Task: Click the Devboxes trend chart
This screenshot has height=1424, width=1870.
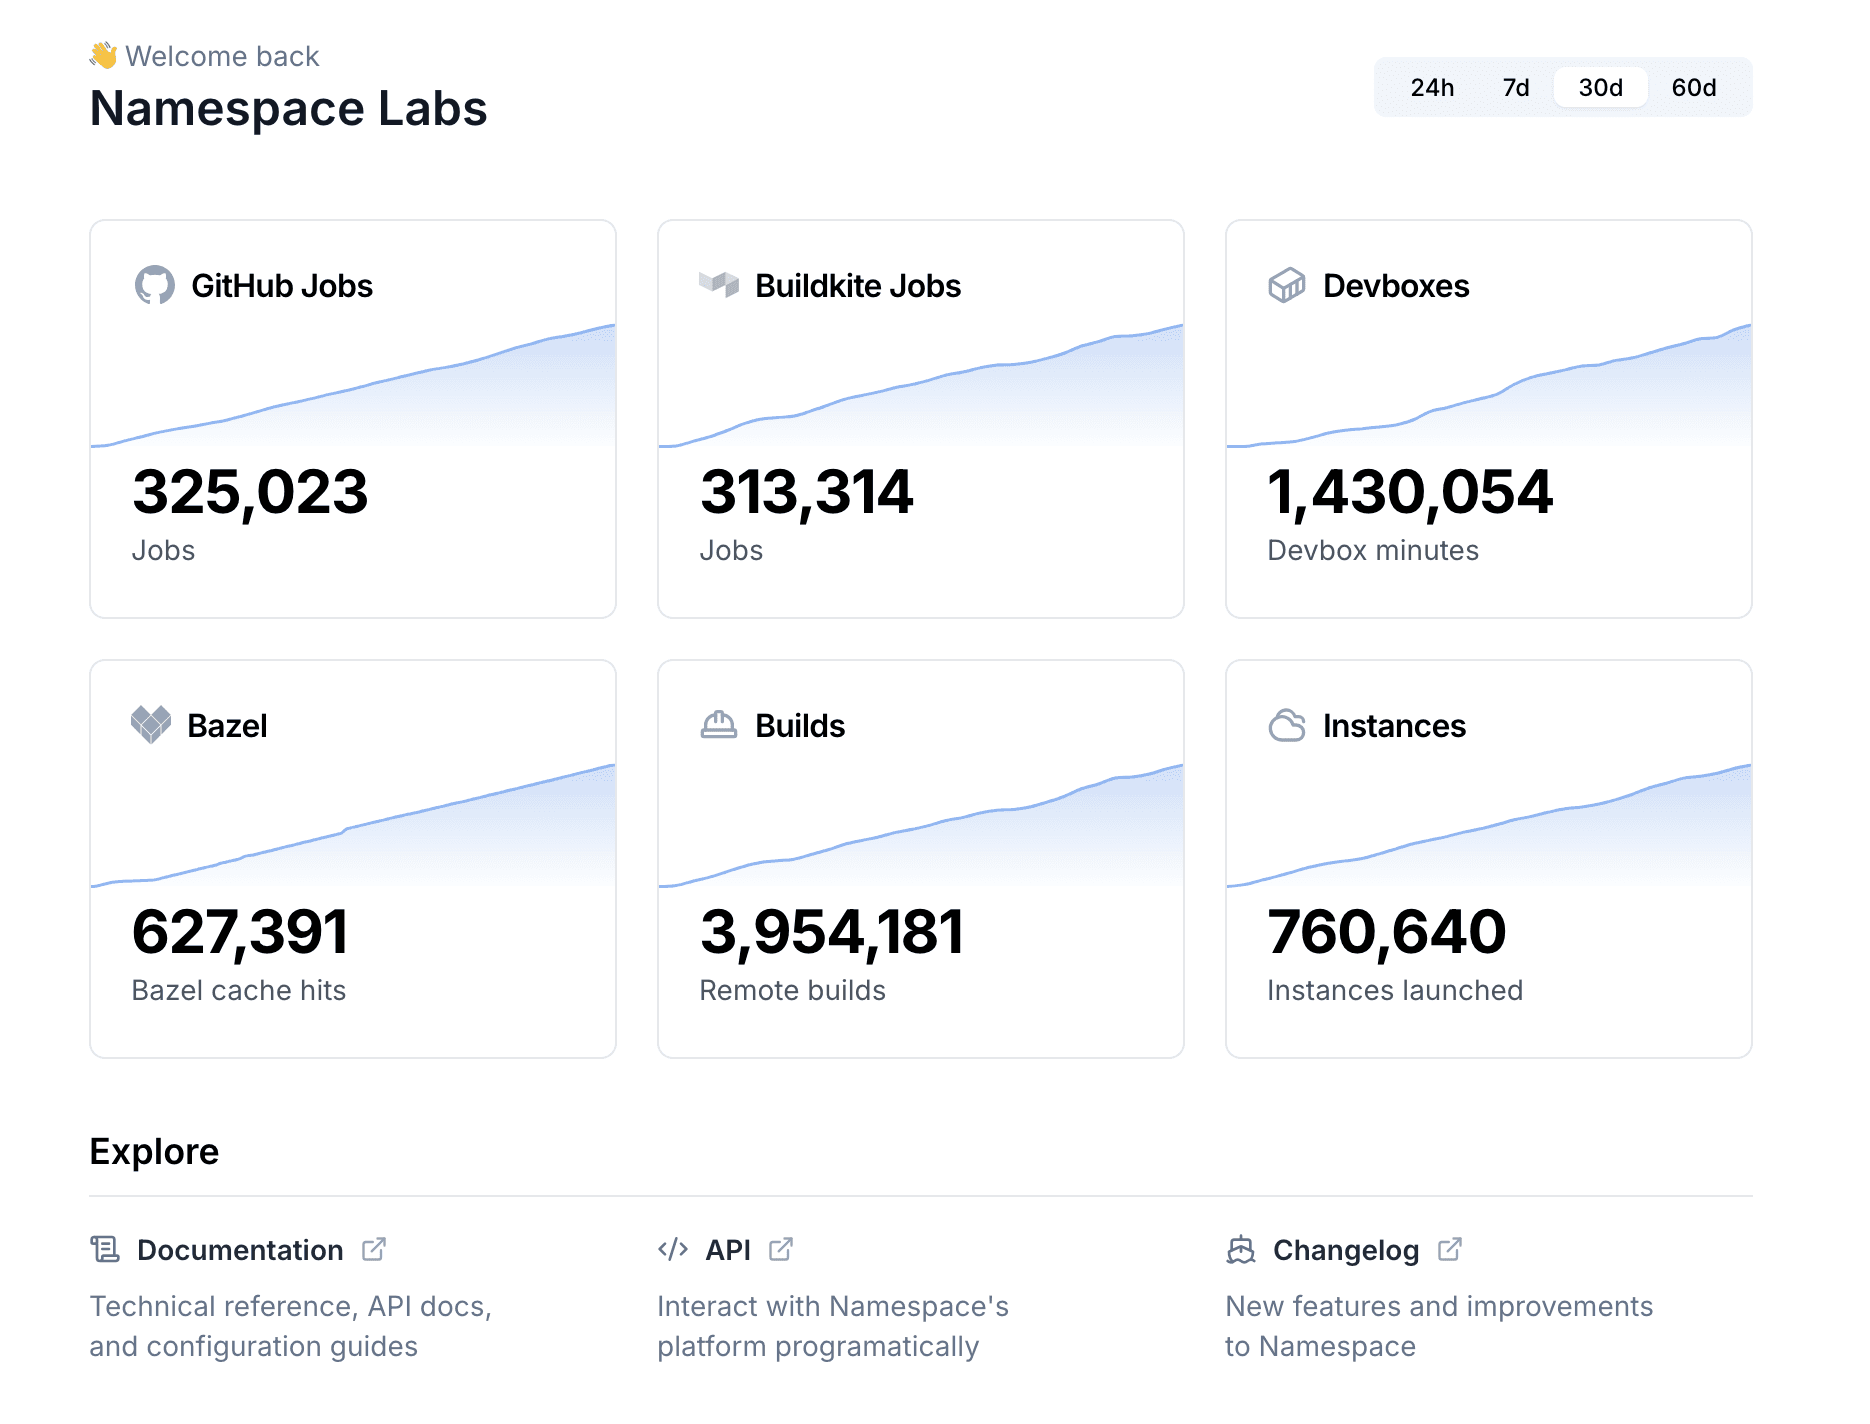Action: pos(1489,386)
